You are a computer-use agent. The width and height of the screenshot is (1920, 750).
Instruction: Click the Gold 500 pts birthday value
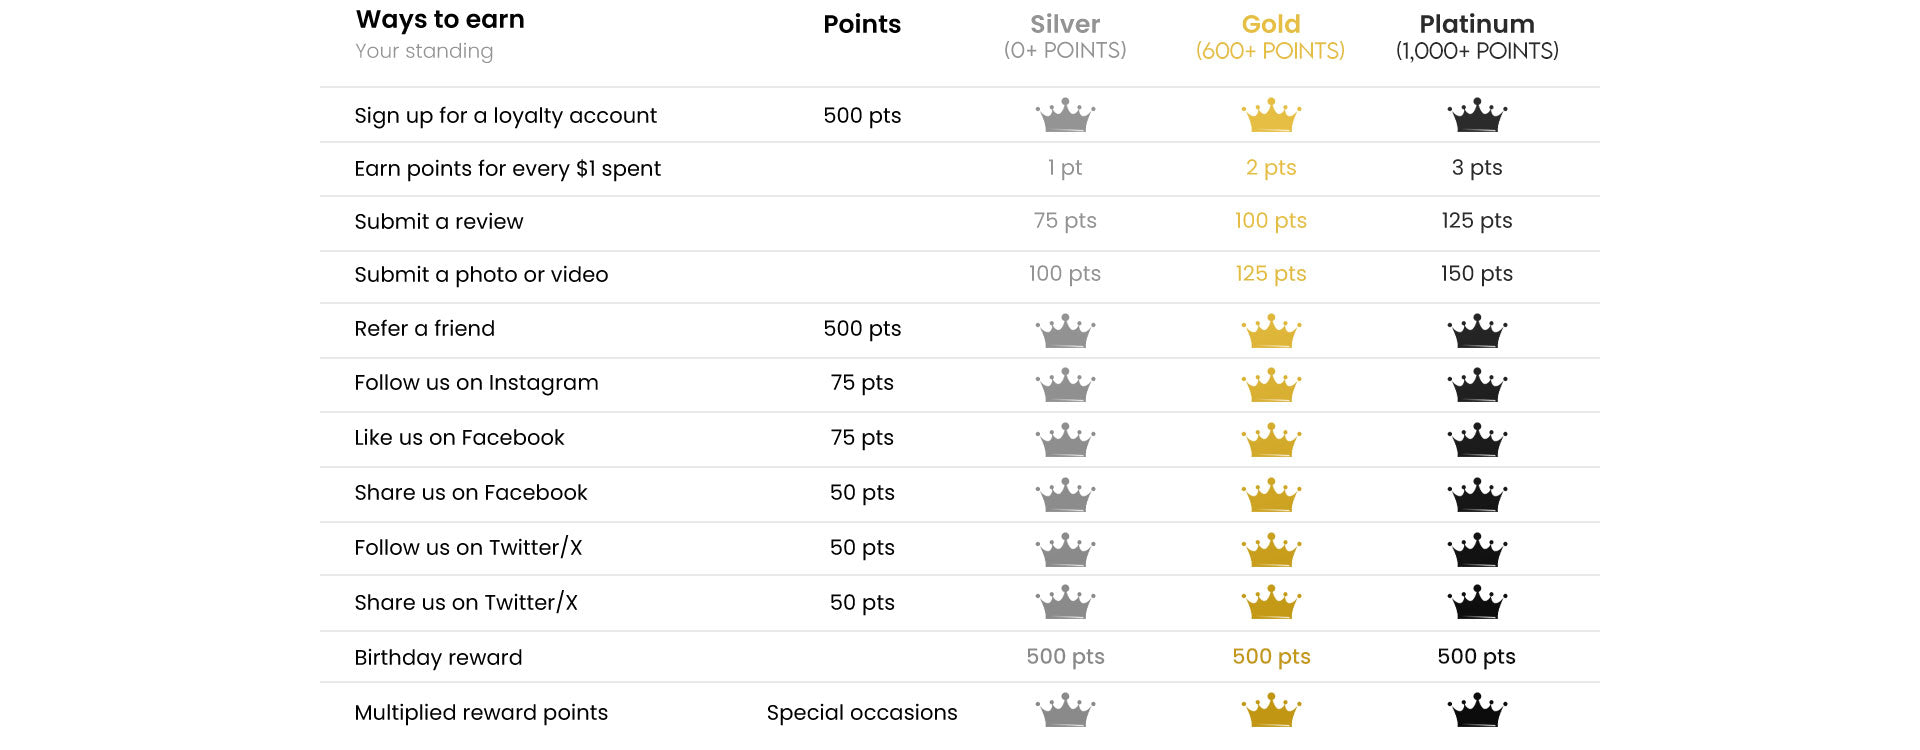[x=1271, y=657]
